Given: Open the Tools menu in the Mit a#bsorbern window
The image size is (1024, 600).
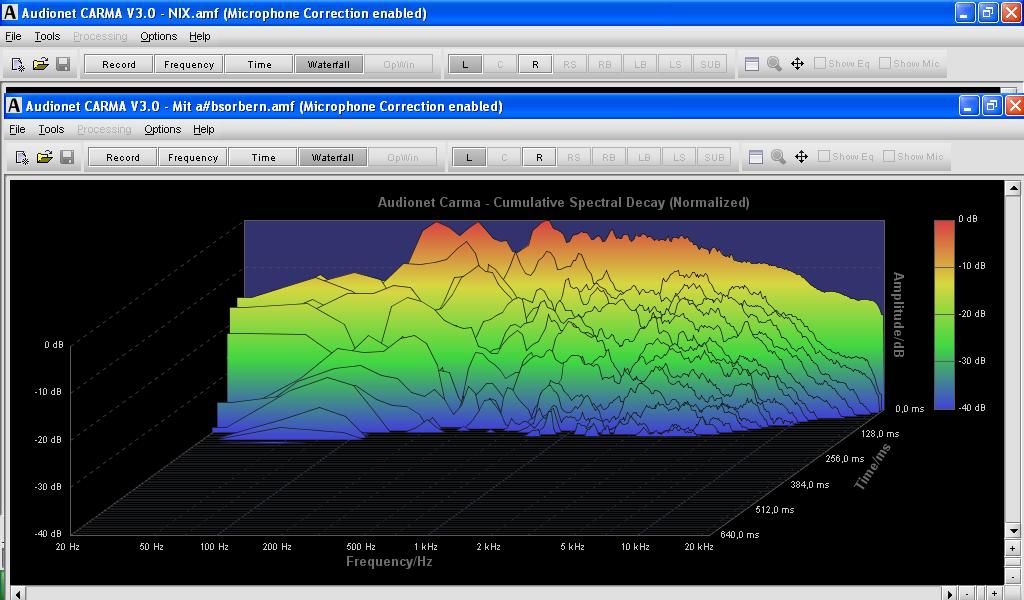Looking at the screenshot, I should point(51,129).
